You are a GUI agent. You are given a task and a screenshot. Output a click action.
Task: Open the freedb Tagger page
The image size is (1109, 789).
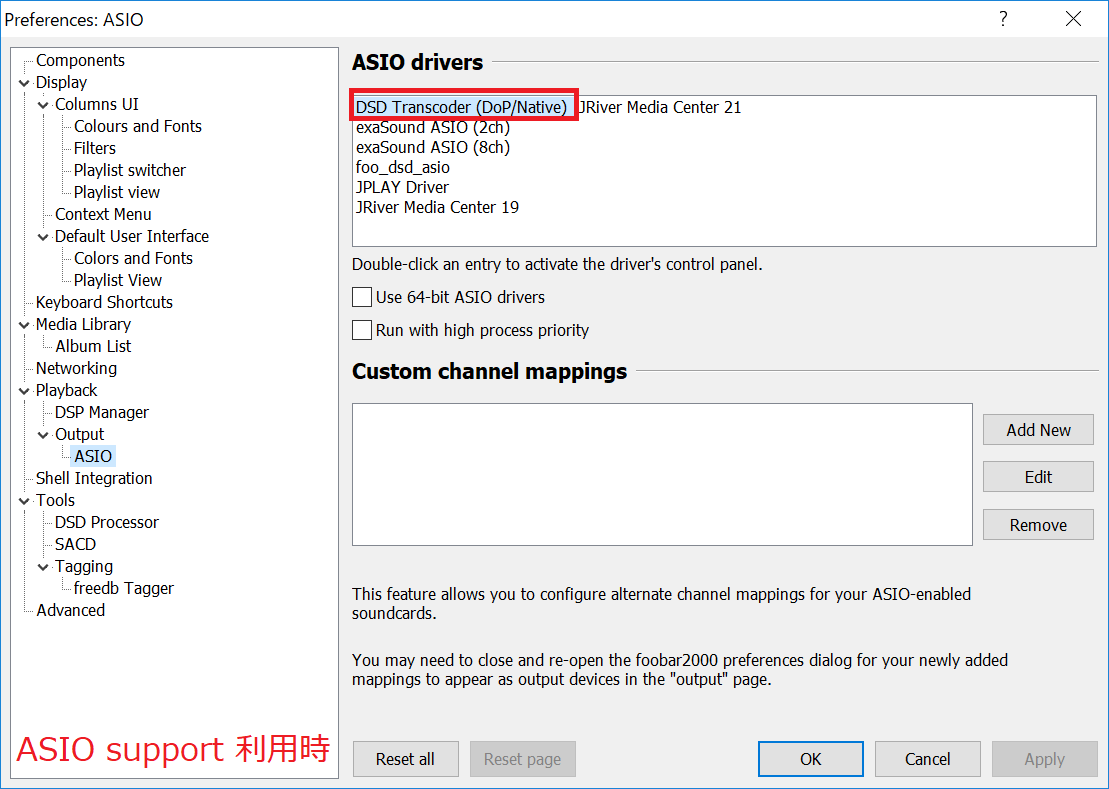click(124, 588)
